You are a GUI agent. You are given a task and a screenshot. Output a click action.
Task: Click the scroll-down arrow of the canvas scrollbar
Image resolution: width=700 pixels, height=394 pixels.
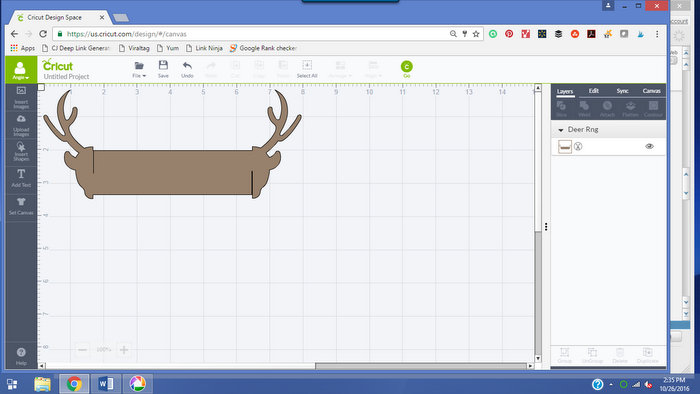point(538,358)
